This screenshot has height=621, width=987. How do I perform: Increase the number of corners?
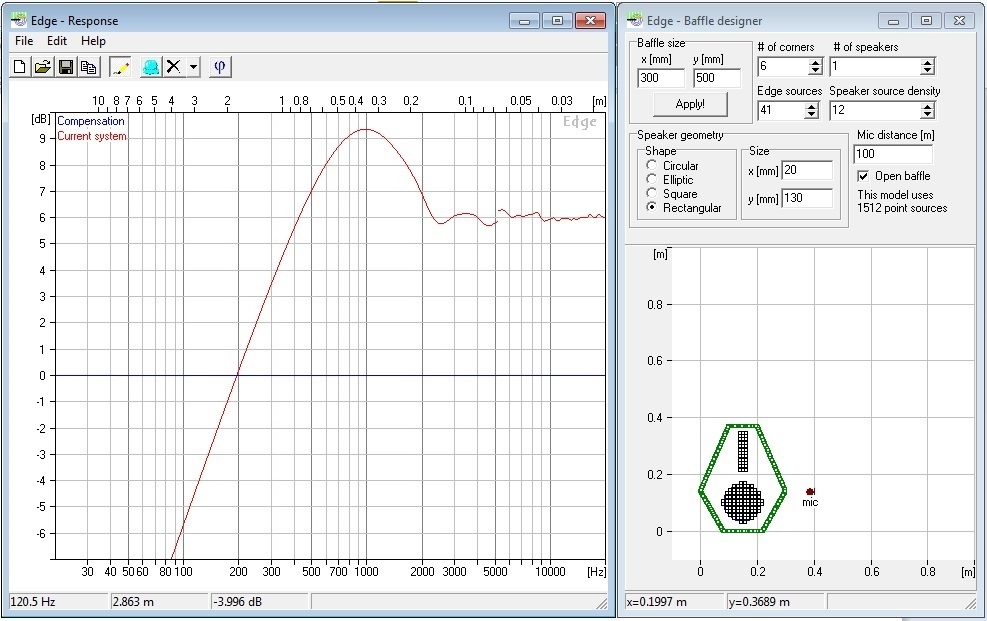click(x=816, y=62)
